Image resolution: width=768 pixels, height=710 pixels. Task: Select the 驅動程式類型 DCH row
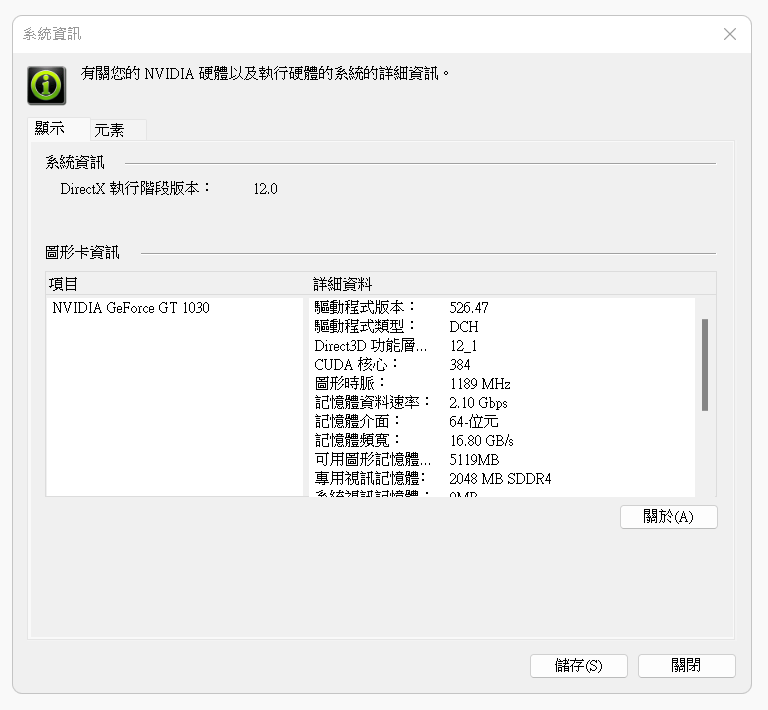[x=502, y=327]
